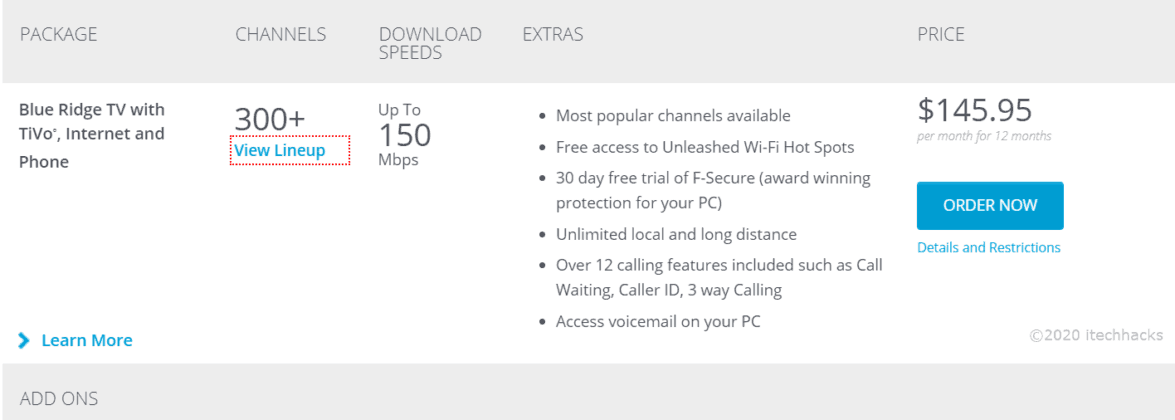Click Access voicemail on your PC item
The width and height of the screenshot is (1175, 420).
[658, 322]
